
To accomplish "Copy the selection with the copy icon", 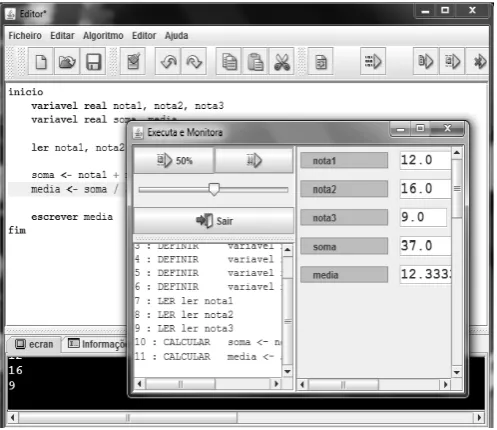I will coord(229,62).
